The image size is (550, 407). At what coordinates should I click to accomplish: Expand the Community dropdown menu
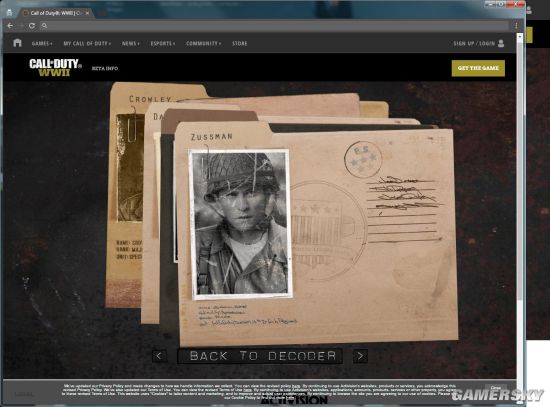203,44
